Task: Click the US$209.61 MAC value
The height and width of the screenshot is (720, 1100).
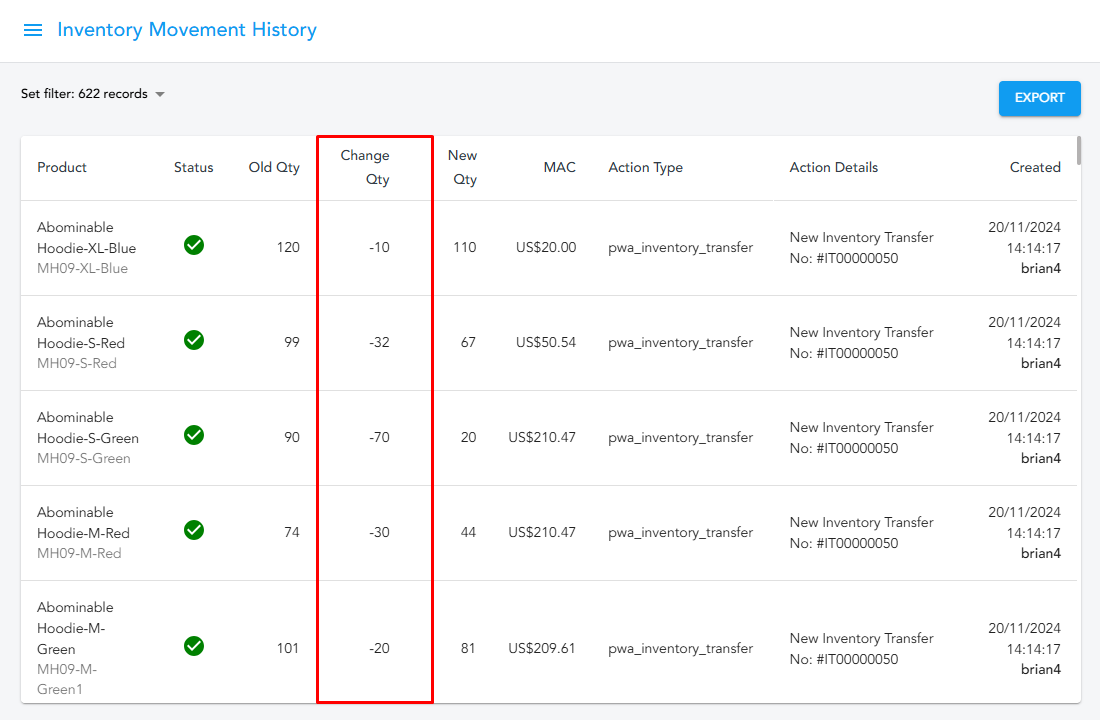Action: 541,648
